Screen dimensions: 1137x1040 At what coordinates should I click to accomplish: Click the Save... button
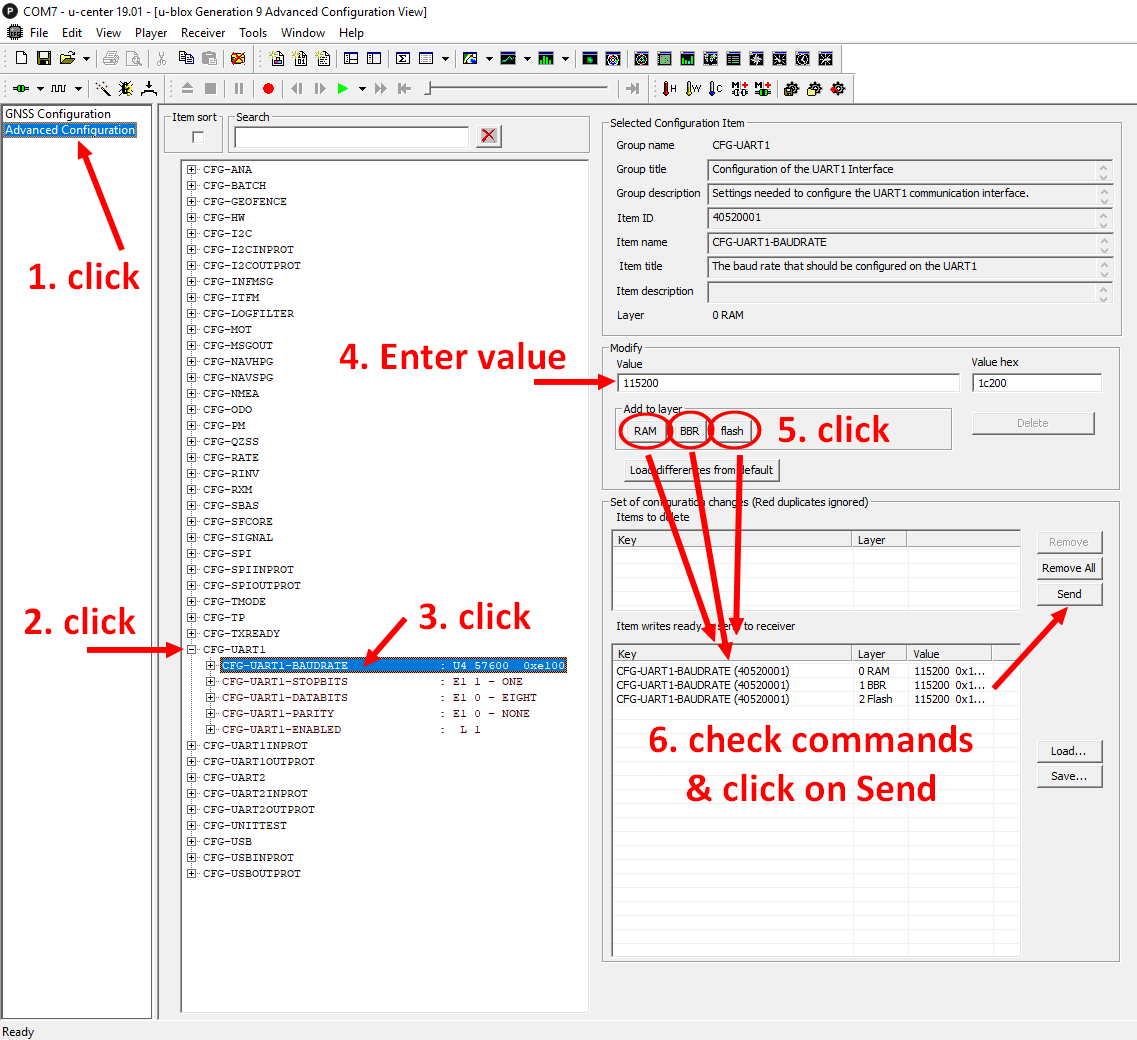pyautogui.click(x=1069, y=776)
